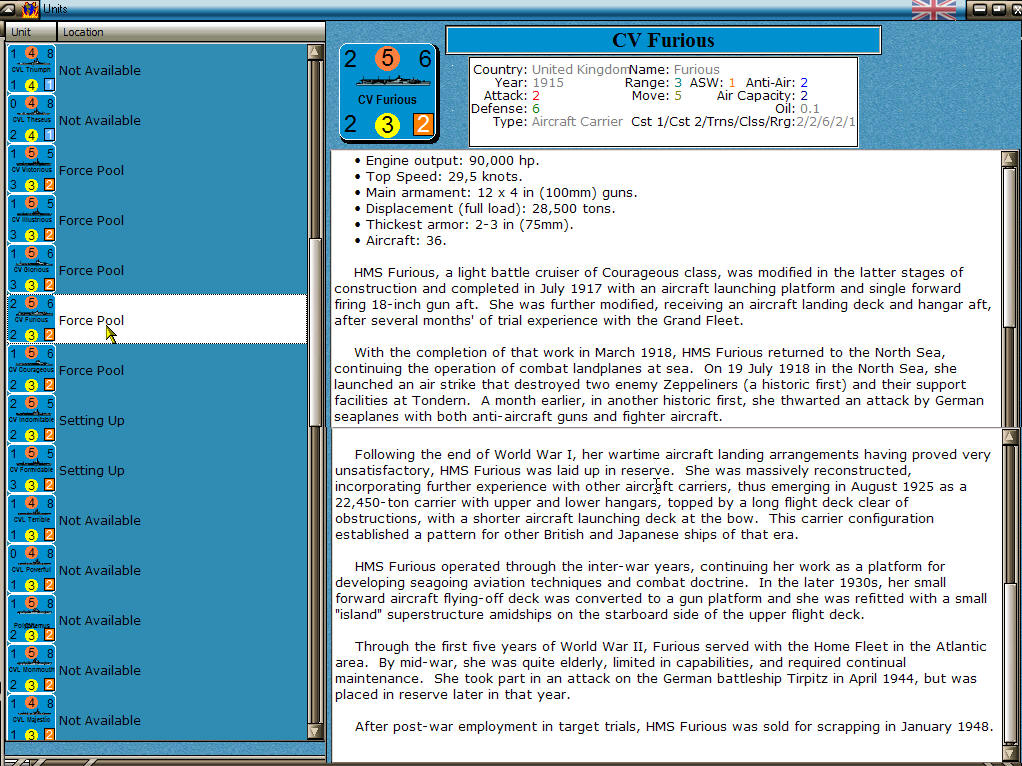
Task: Click Force Pool text beside CV Victorious
Action: pos(91,170)
